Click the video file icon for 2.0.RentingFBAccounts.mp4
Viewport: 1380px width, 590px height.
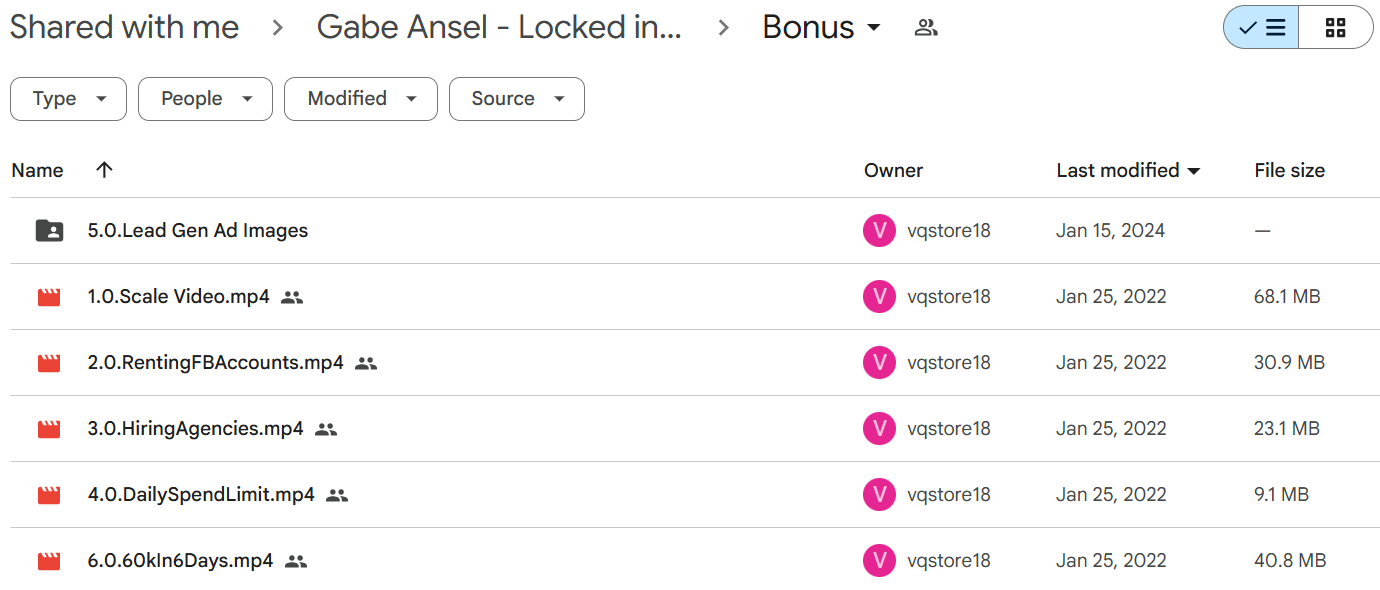[x=49, y=363]
